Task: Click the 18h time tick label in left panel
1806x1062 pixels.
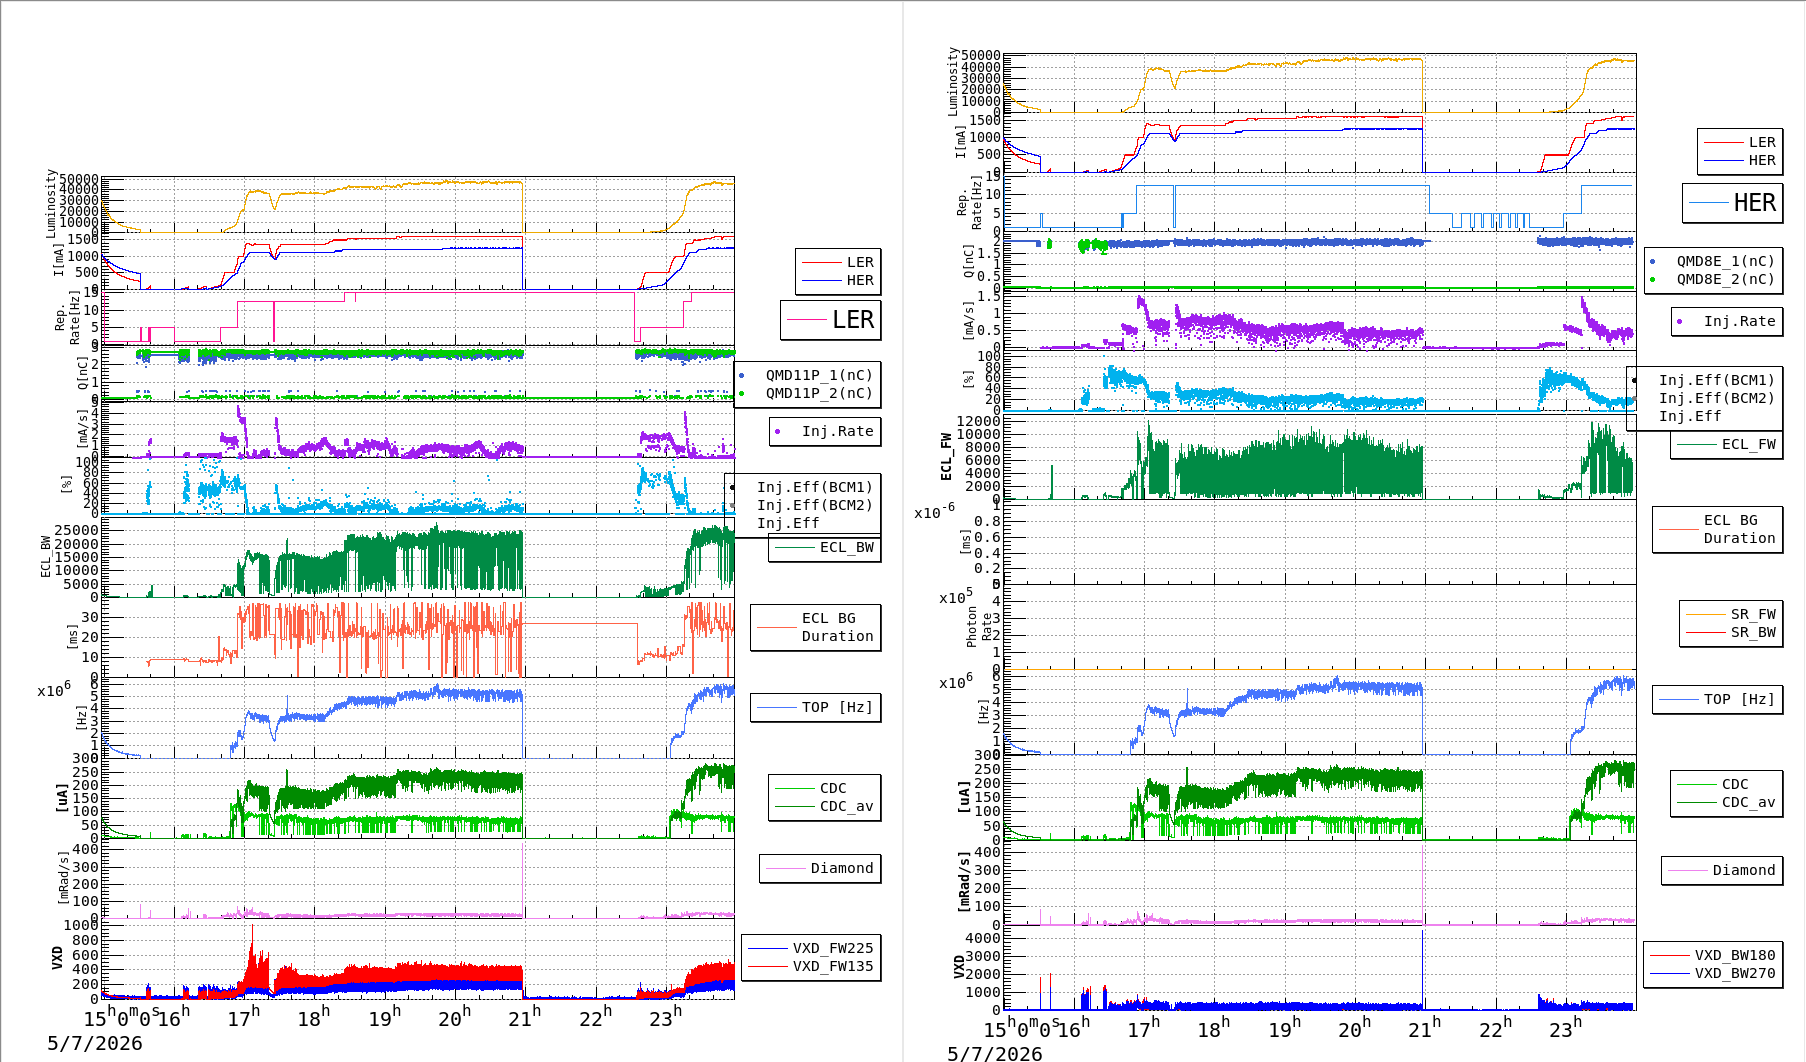Action: 313,1017
